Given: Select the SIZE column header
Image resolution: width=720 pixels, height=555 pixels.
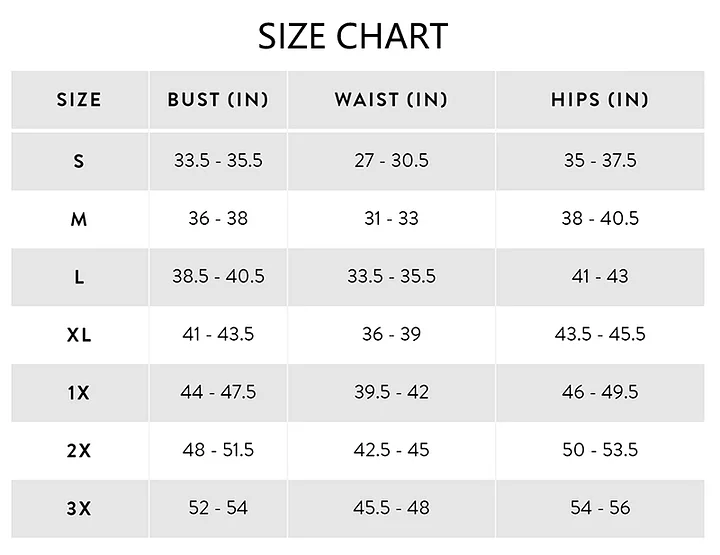Looking at the screenshot, I should click(x=79, y=100).
